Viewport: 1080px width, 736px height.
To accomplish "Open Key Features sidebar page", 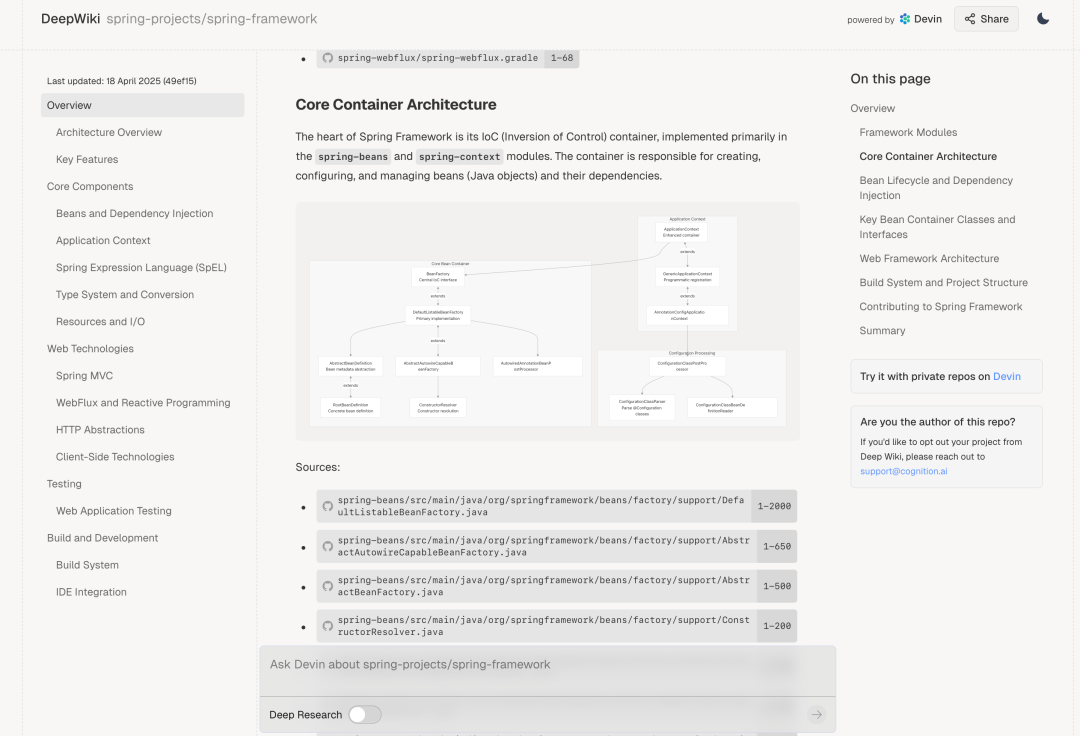I will tap(87, 159).
